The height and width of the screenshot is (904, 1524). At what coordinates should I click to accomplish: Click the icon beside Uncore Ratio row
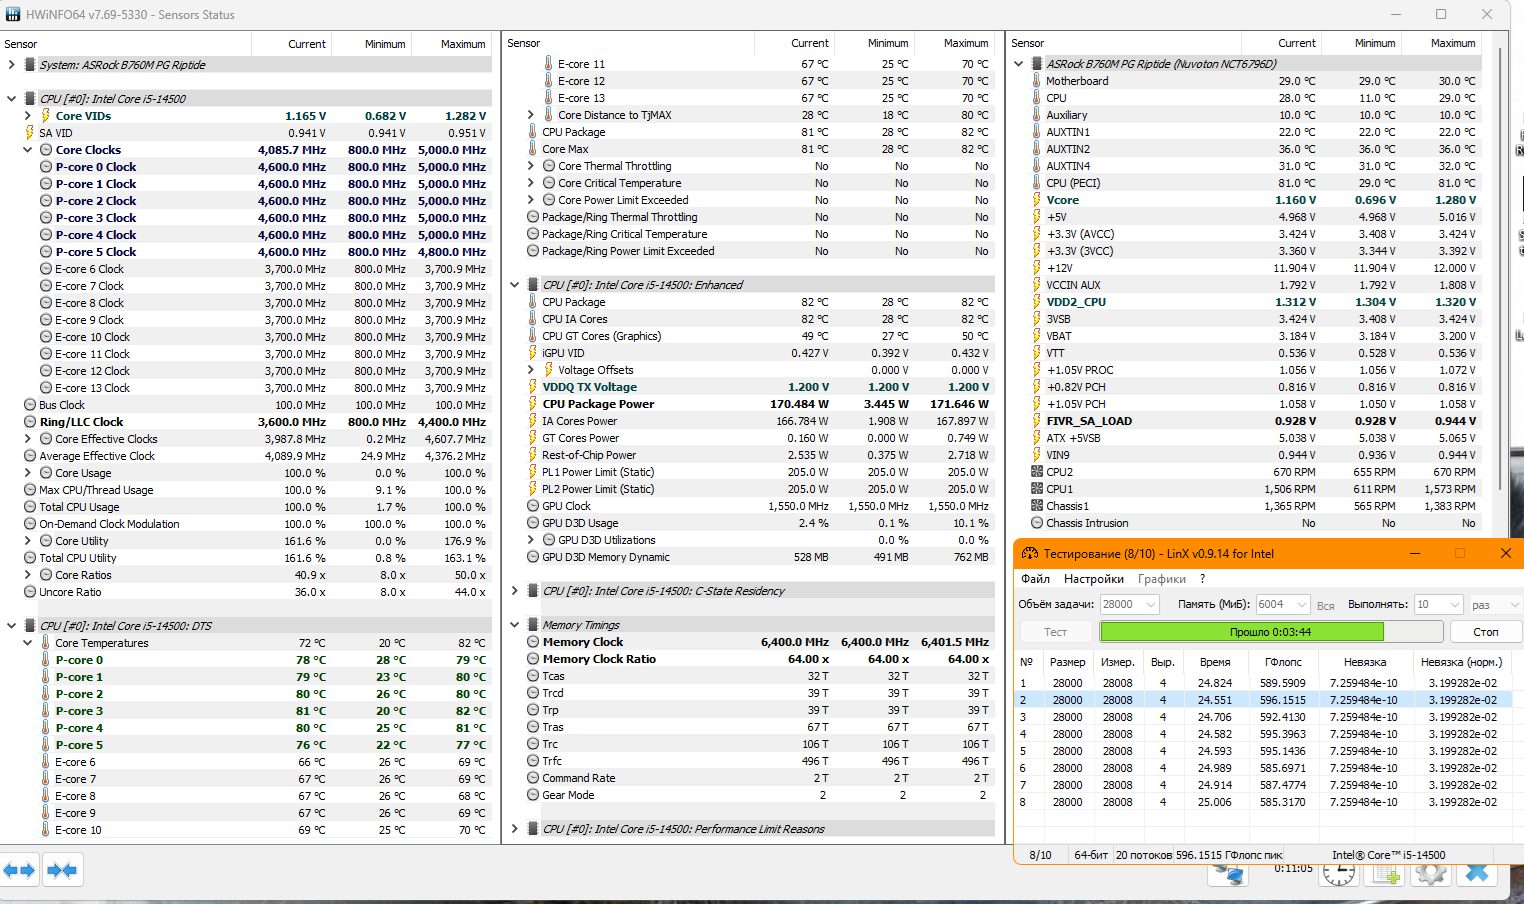pos(30,592)
